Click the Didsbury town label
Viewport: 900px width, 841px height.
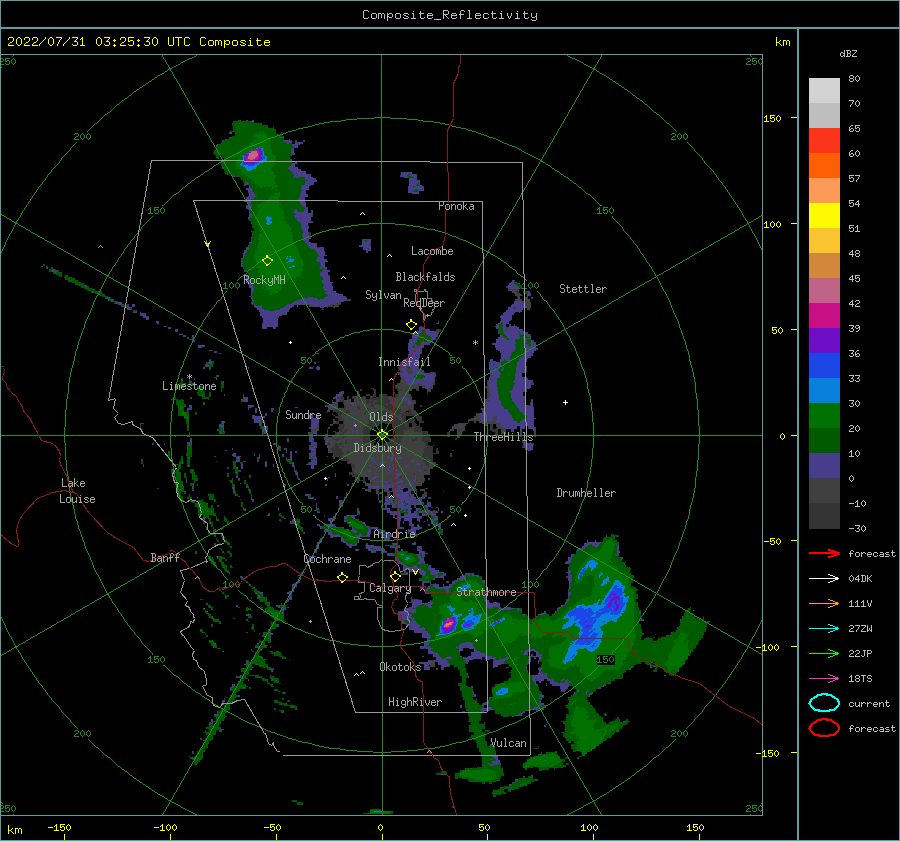(377, 448)
